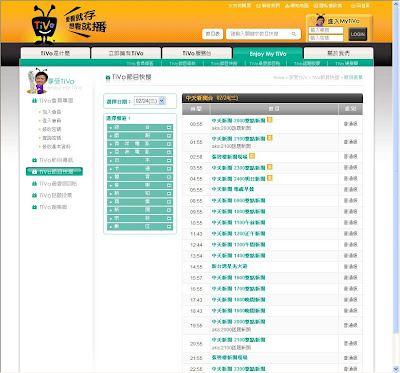Click the search magnifier icon
400x373 pixels.
294,34
